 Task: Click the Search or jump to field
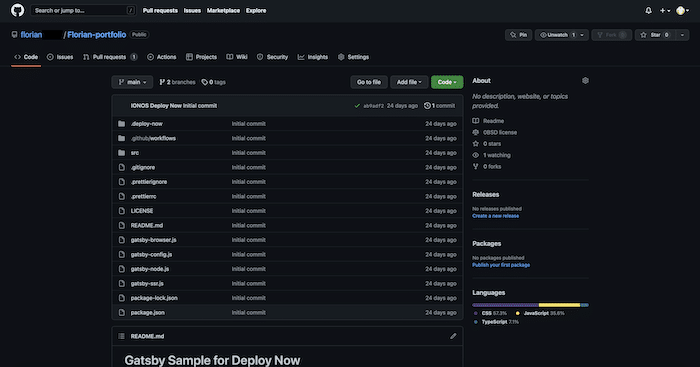(83, 10)
